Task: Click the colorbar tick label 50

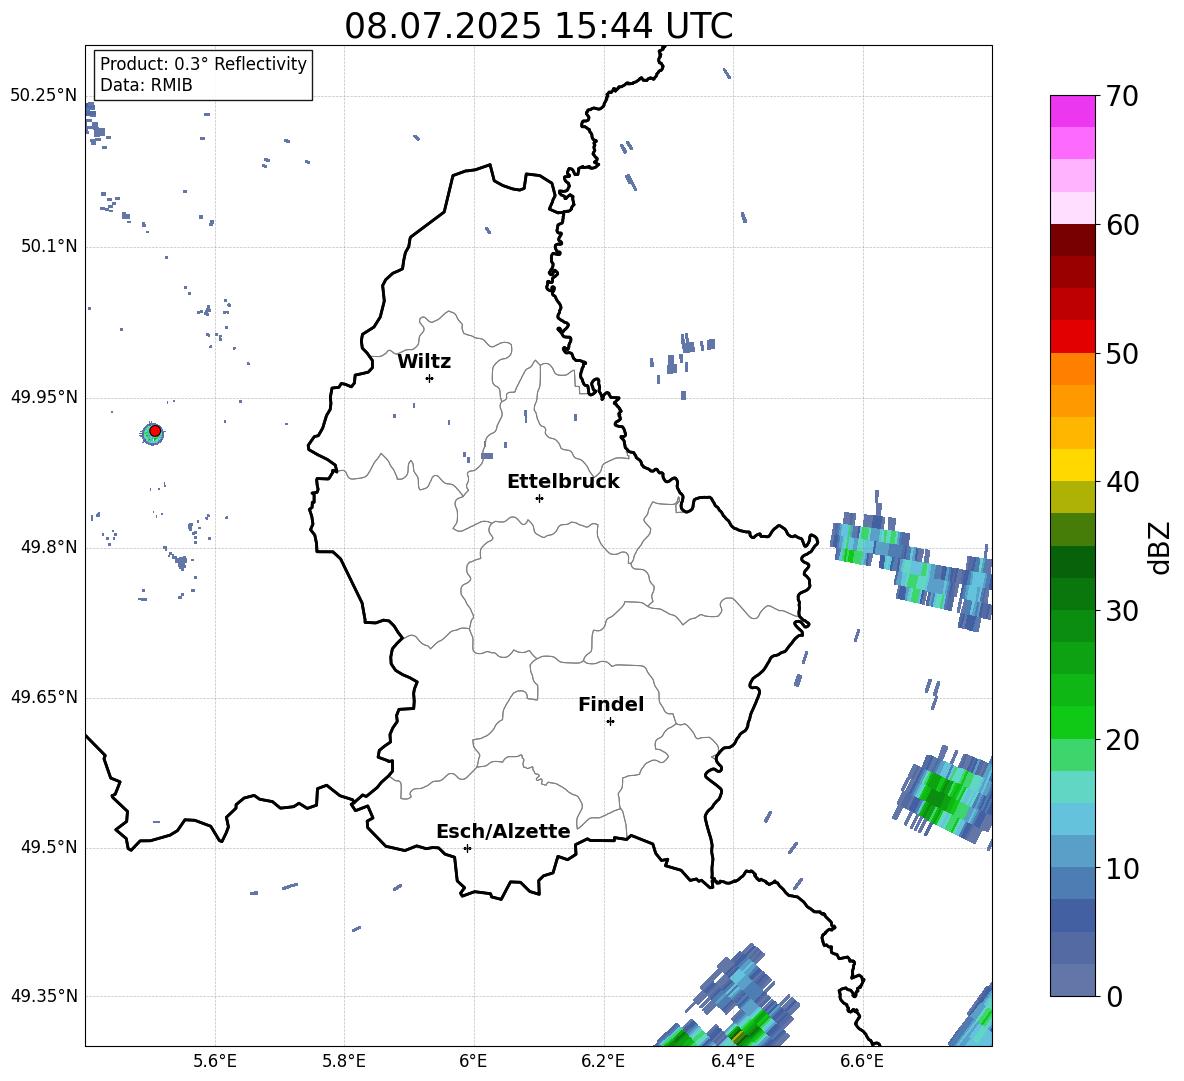Action: [x=1122, y=353]
